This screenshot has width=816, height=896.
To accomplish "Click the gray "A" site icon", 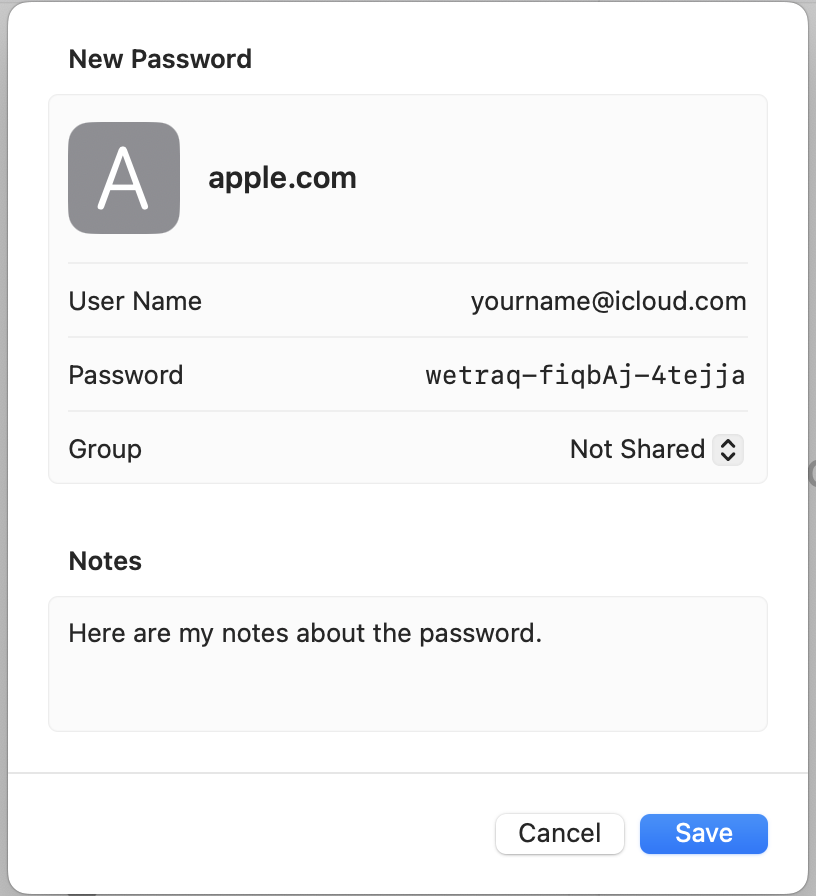I will [124, 178].
